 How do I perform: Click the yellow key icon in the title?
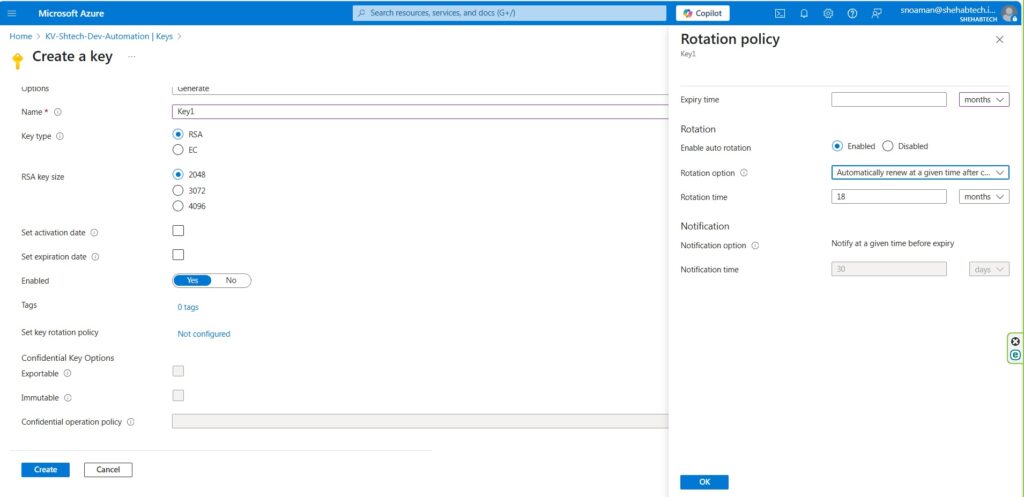click(x=18, y=60)
